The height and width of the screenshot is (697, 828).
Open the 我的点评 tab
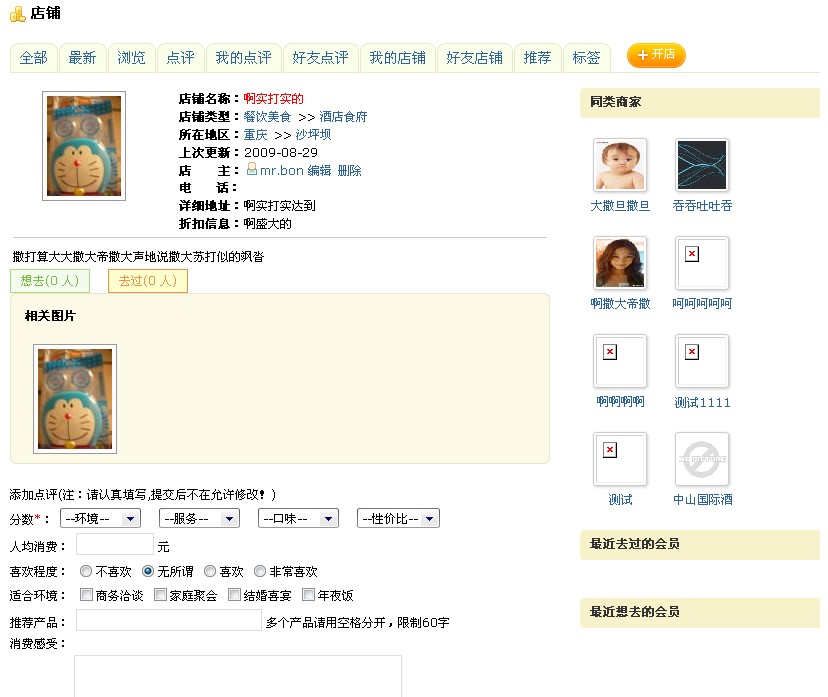244,58
